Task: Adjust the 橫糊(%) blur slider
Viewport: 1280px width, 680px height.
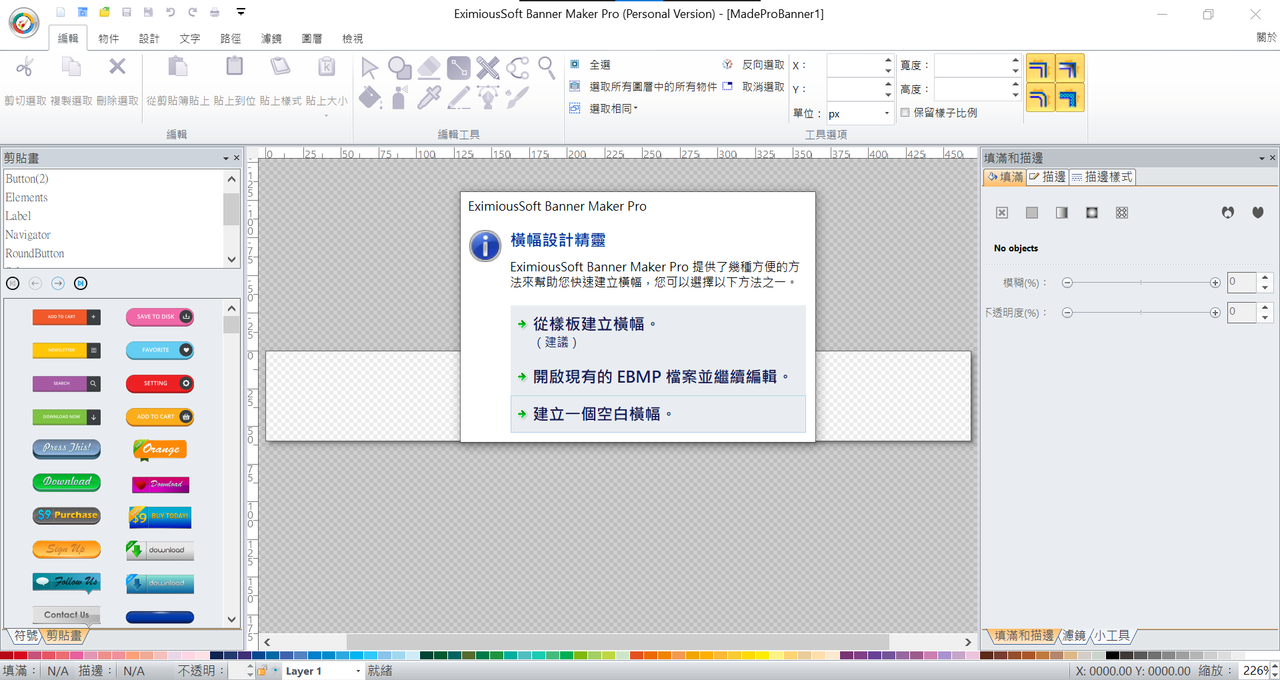Action: coord(1141,283)
